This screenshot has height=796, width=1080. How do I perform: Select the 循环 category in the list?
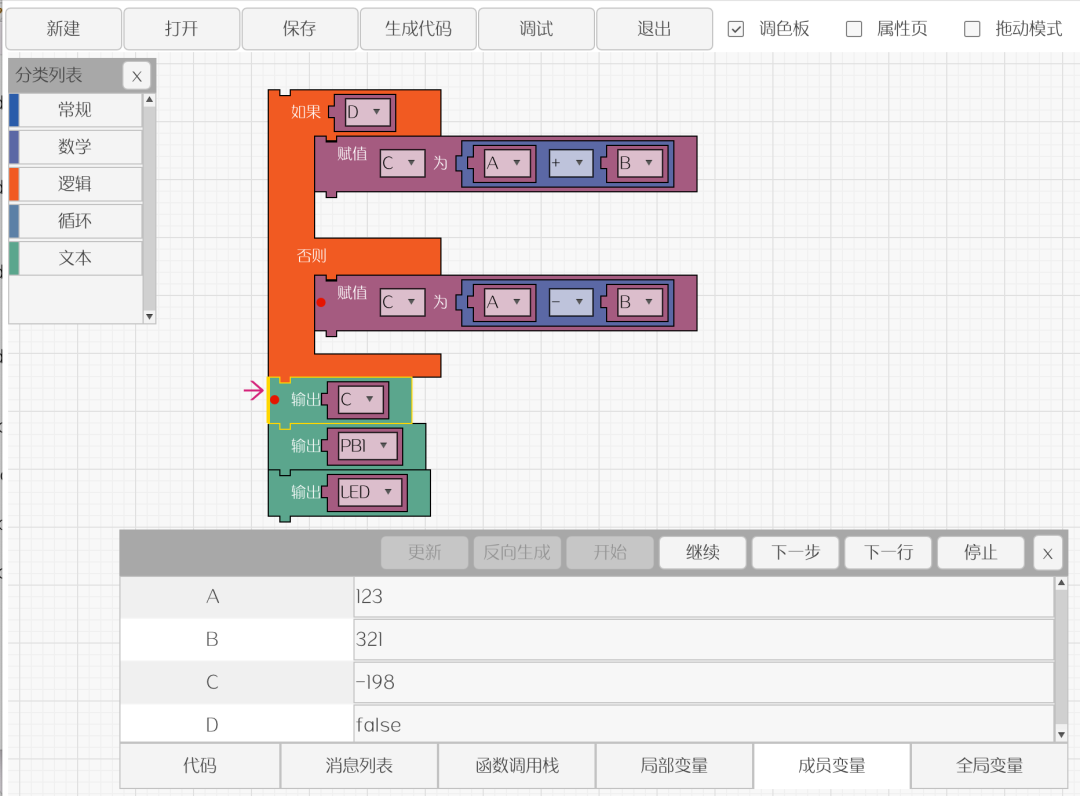(75, 221)
